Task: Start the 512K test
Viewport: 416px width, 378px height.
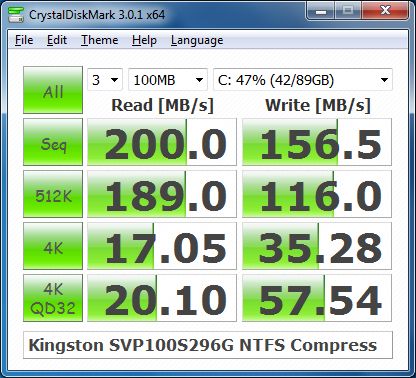Action: (x=53, y=194)
